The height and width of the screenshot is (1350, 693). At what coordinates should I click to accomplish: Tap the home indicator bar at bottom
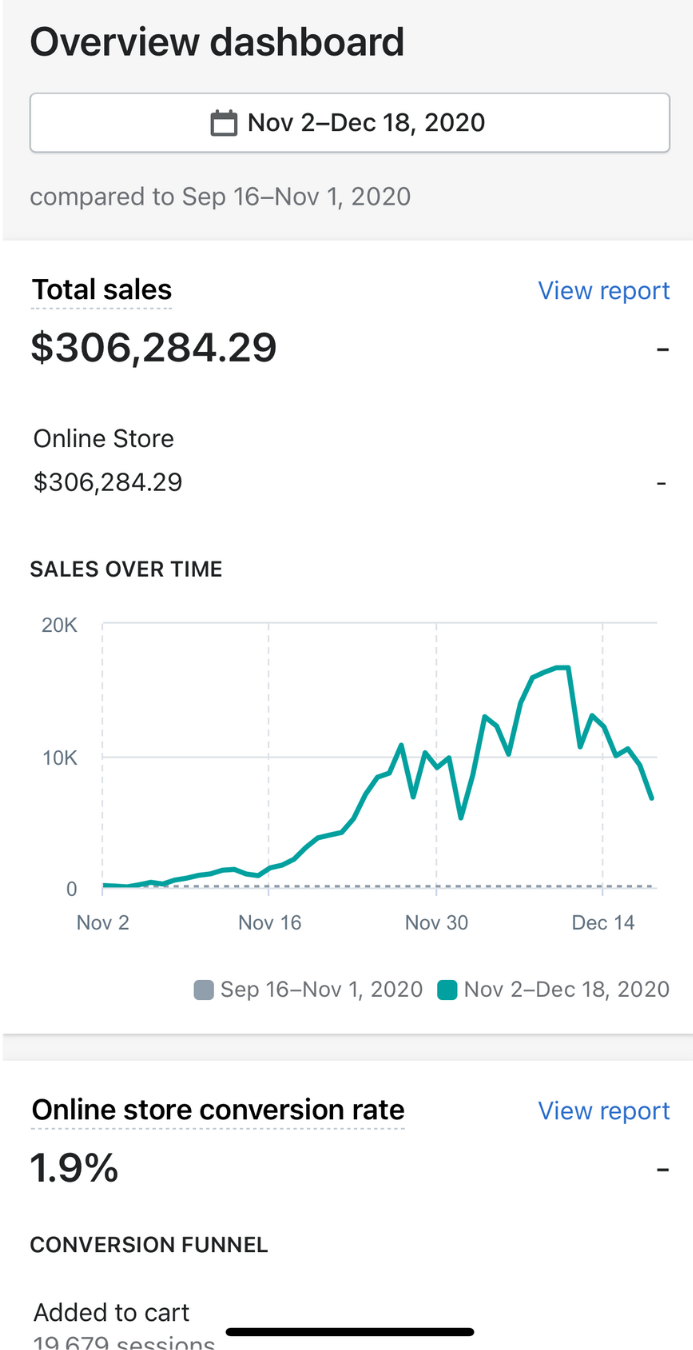click(350, 1332)
